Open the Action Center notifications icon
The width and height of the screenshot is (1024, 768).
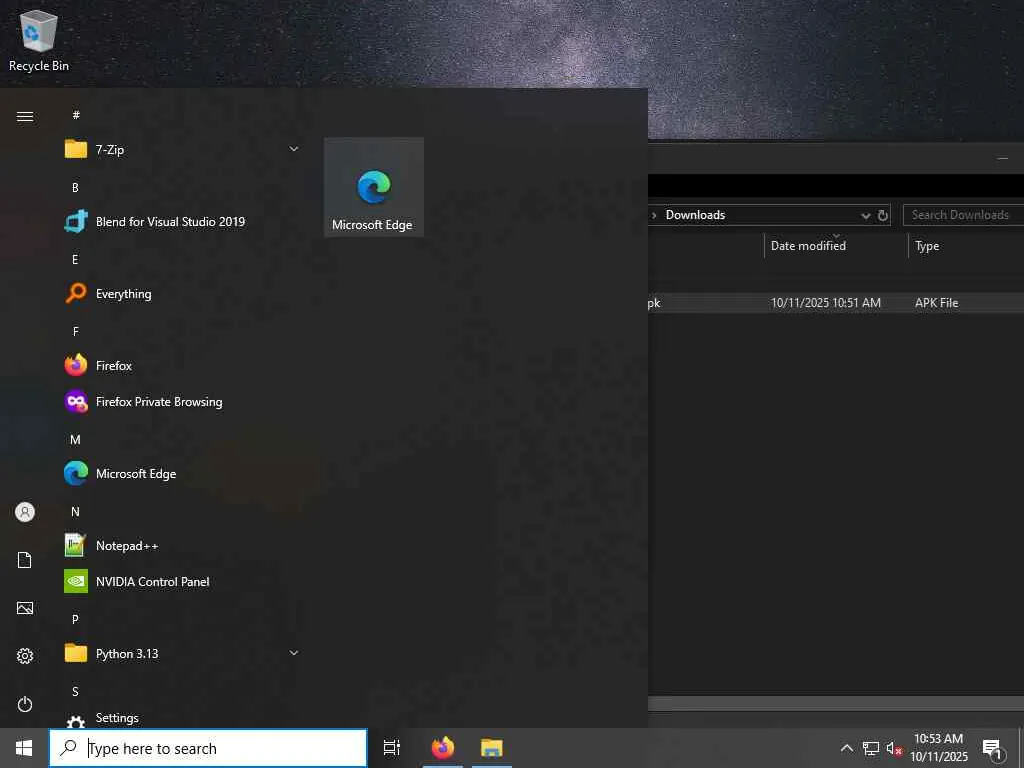tap(992, 749)
